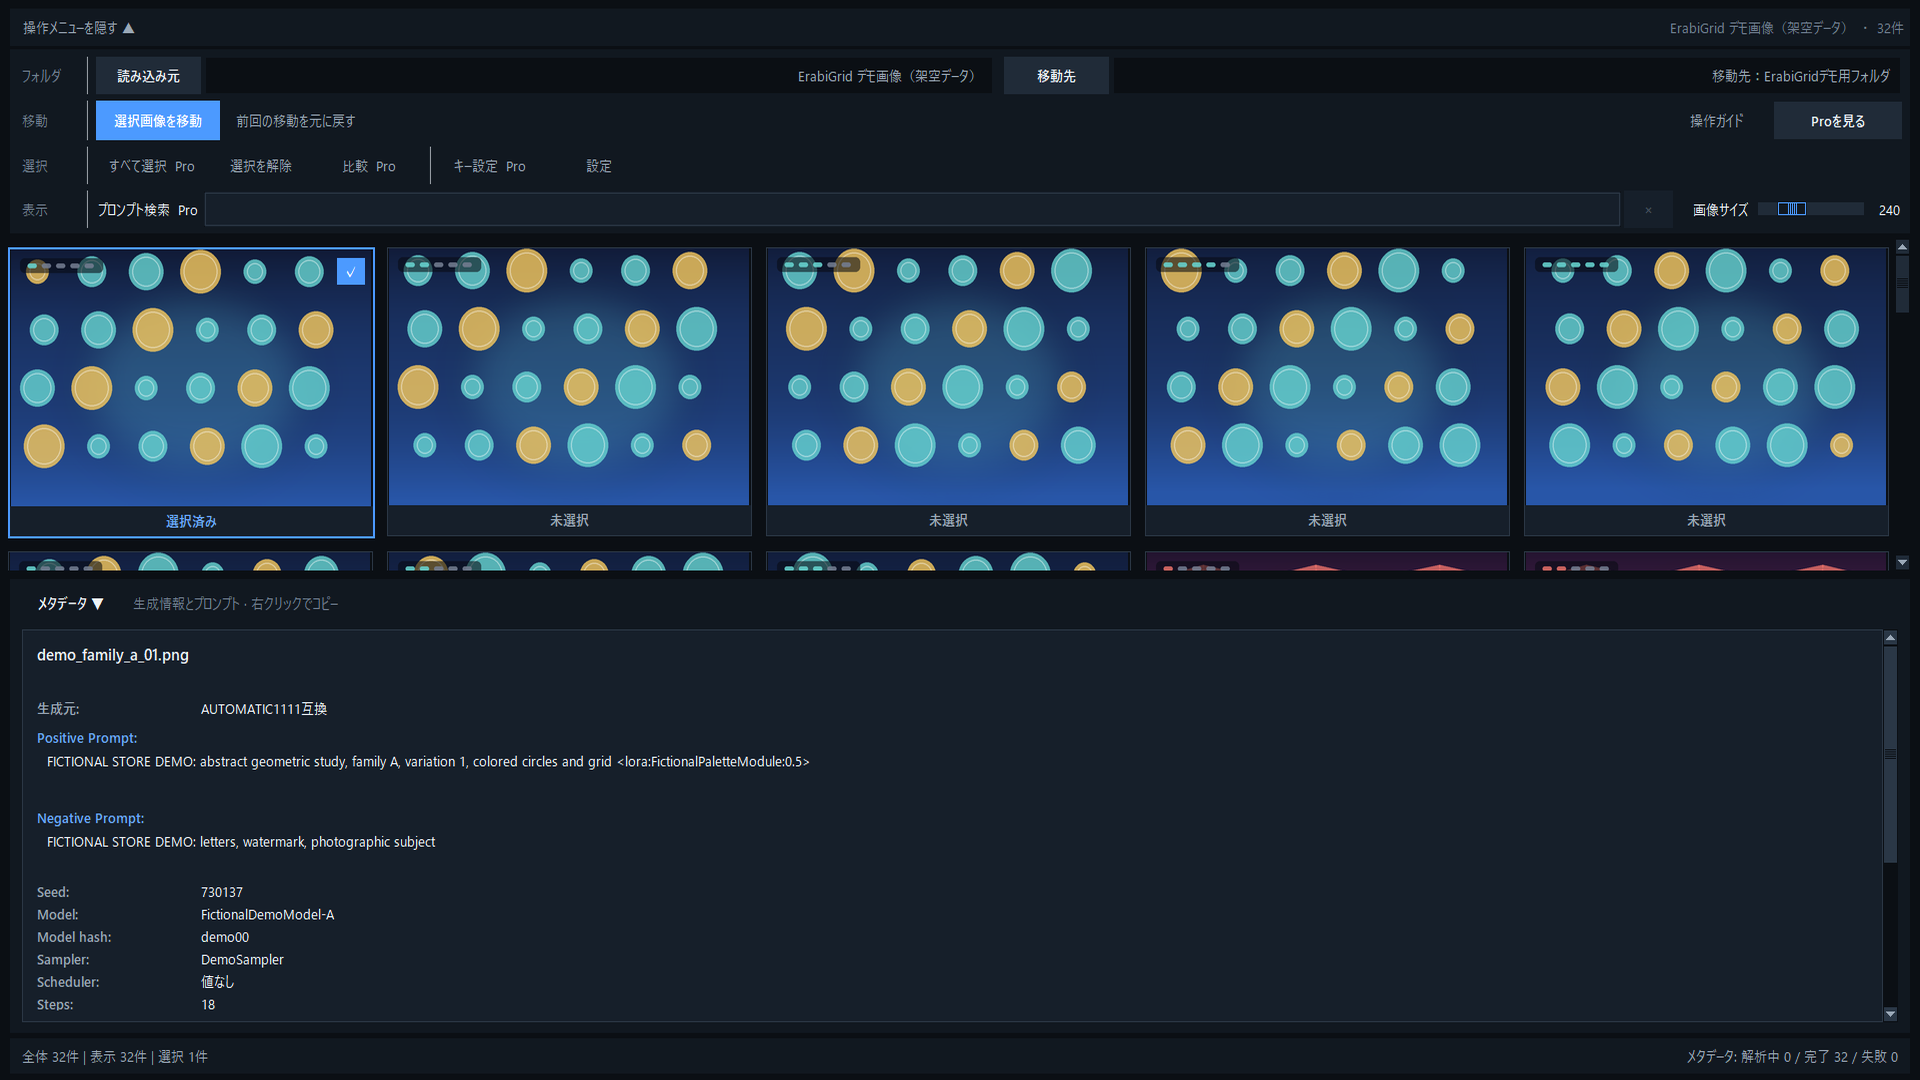The height and width of the screenshot is (1080, 1920).
Task: Click the source path ErabiGrid デモ画像 field
Action: point(599,76)
